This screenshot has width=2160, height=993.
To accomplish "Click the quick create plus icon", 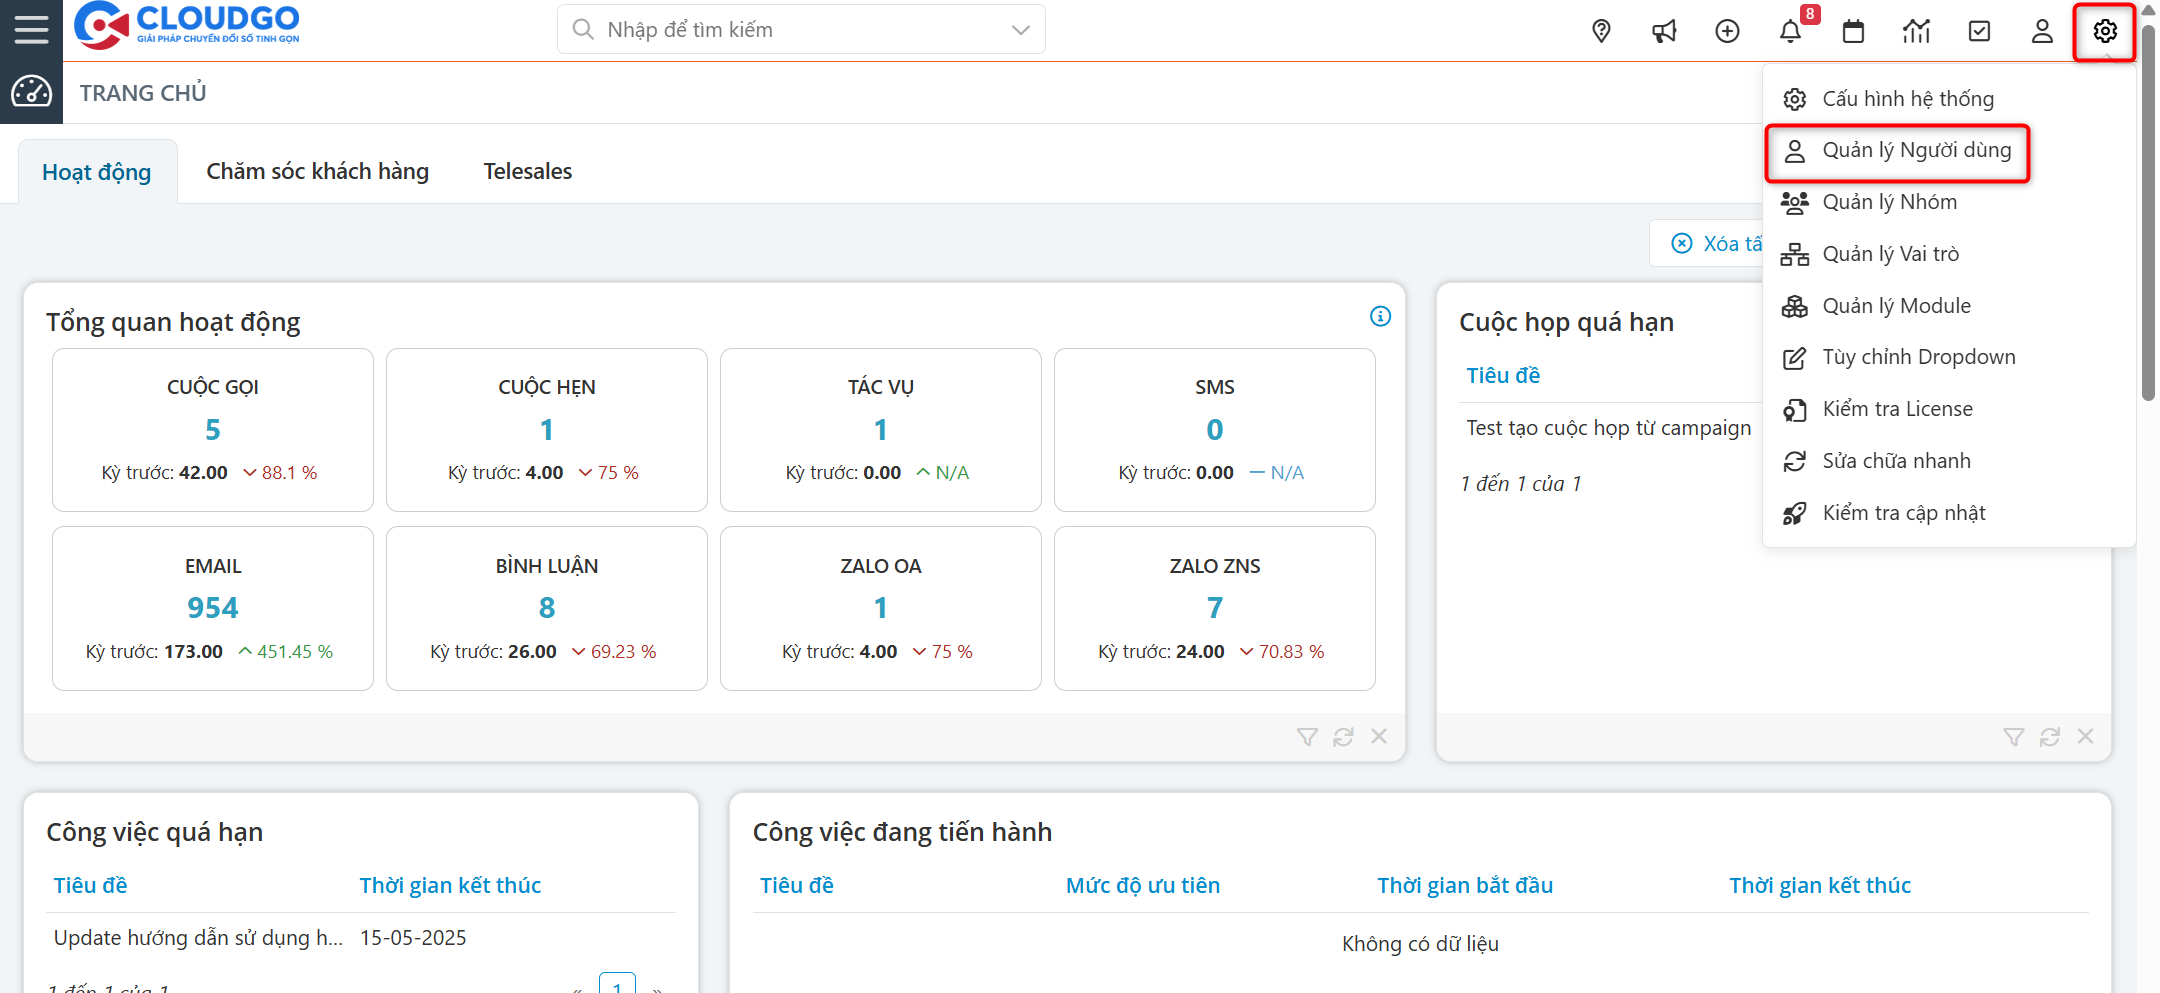I will tap(1727, 31).
